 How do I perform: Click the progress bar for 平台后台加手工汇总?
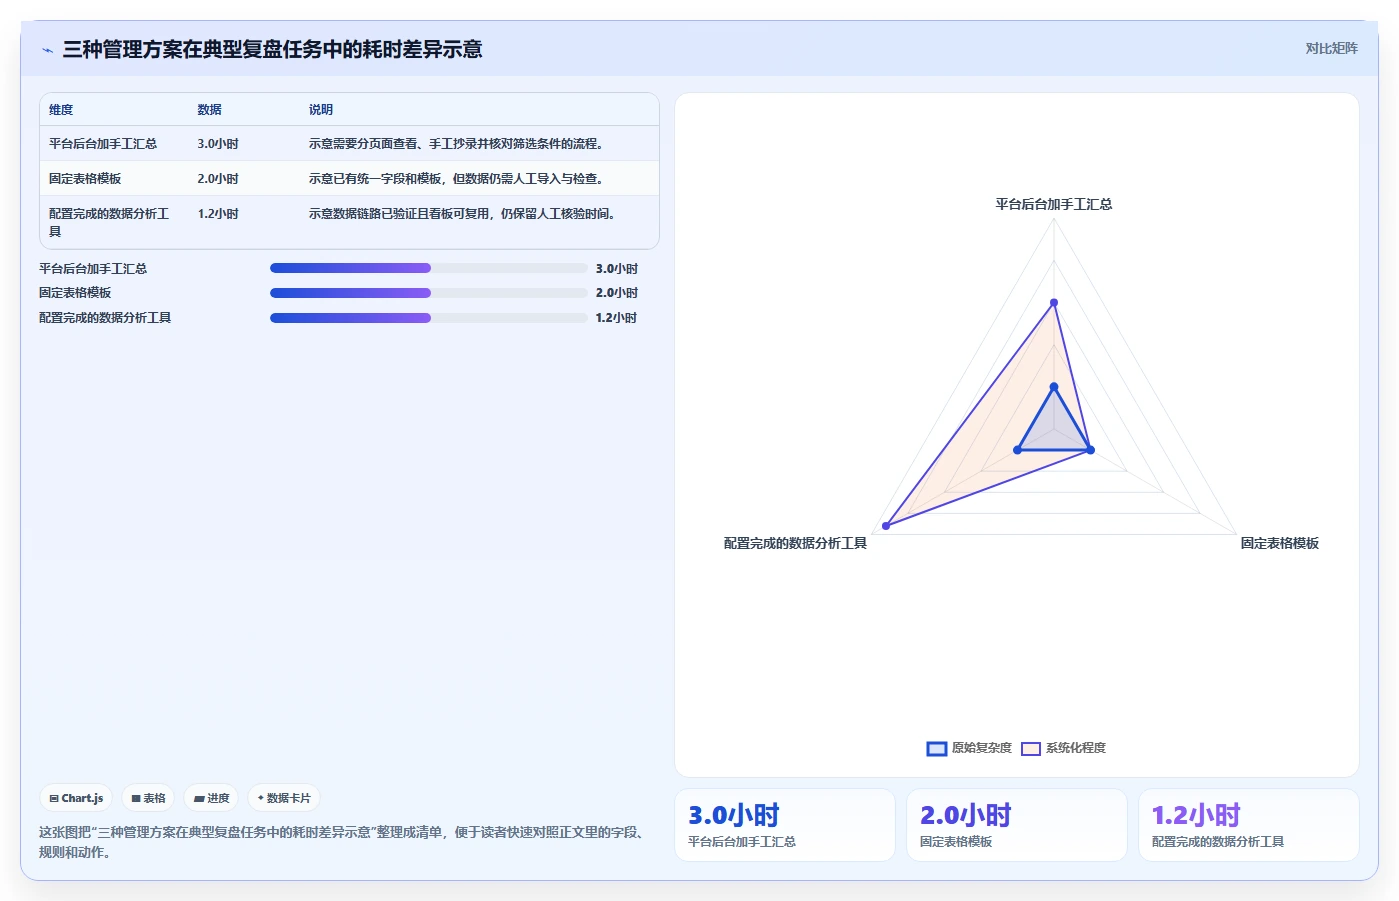point(429,268)
